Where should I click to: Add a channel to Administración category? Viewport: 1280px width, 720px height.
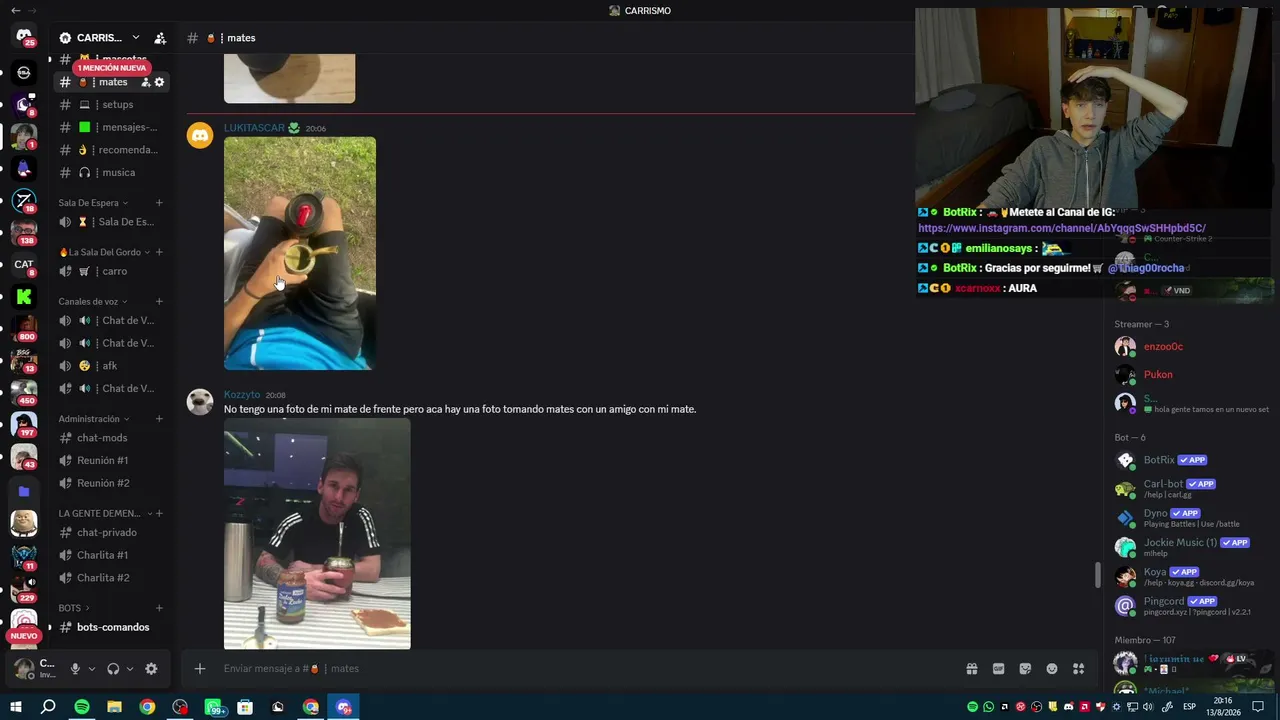159,419
